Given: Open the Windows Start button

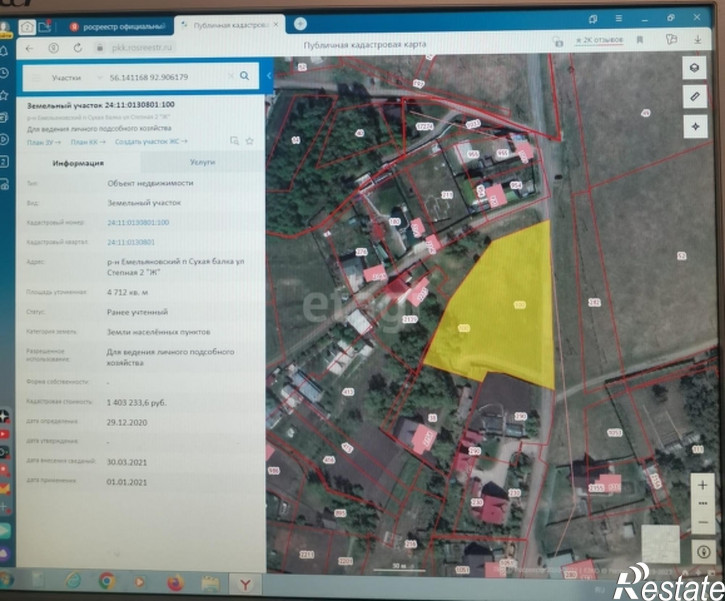Looking at the screenshot, I should [x=6, y=579].
